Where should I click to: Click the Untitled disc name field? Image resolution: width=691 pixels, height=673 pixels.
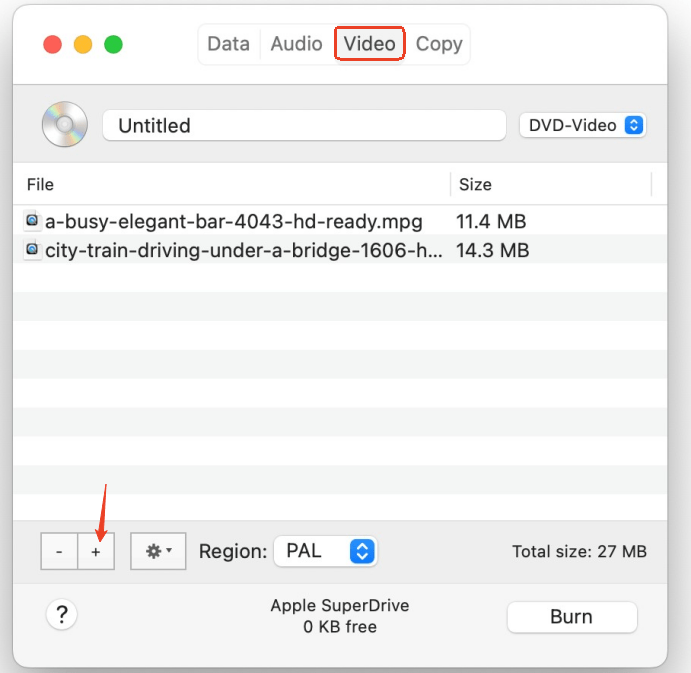[x=304, y=125]
